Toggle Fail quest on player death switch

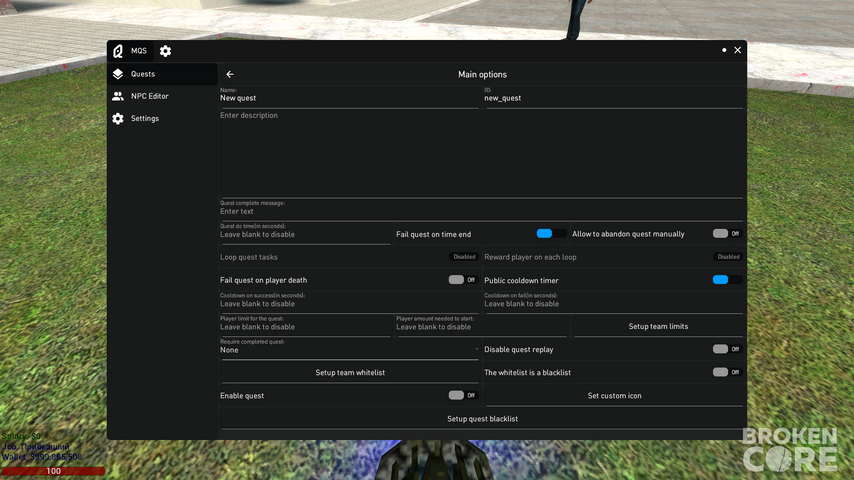coord(463,280)
